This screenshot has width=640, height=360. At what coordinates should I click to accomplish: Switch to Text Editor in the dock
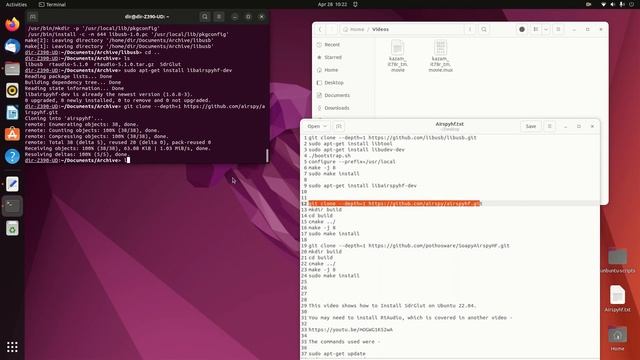click(x=12, y=184)
